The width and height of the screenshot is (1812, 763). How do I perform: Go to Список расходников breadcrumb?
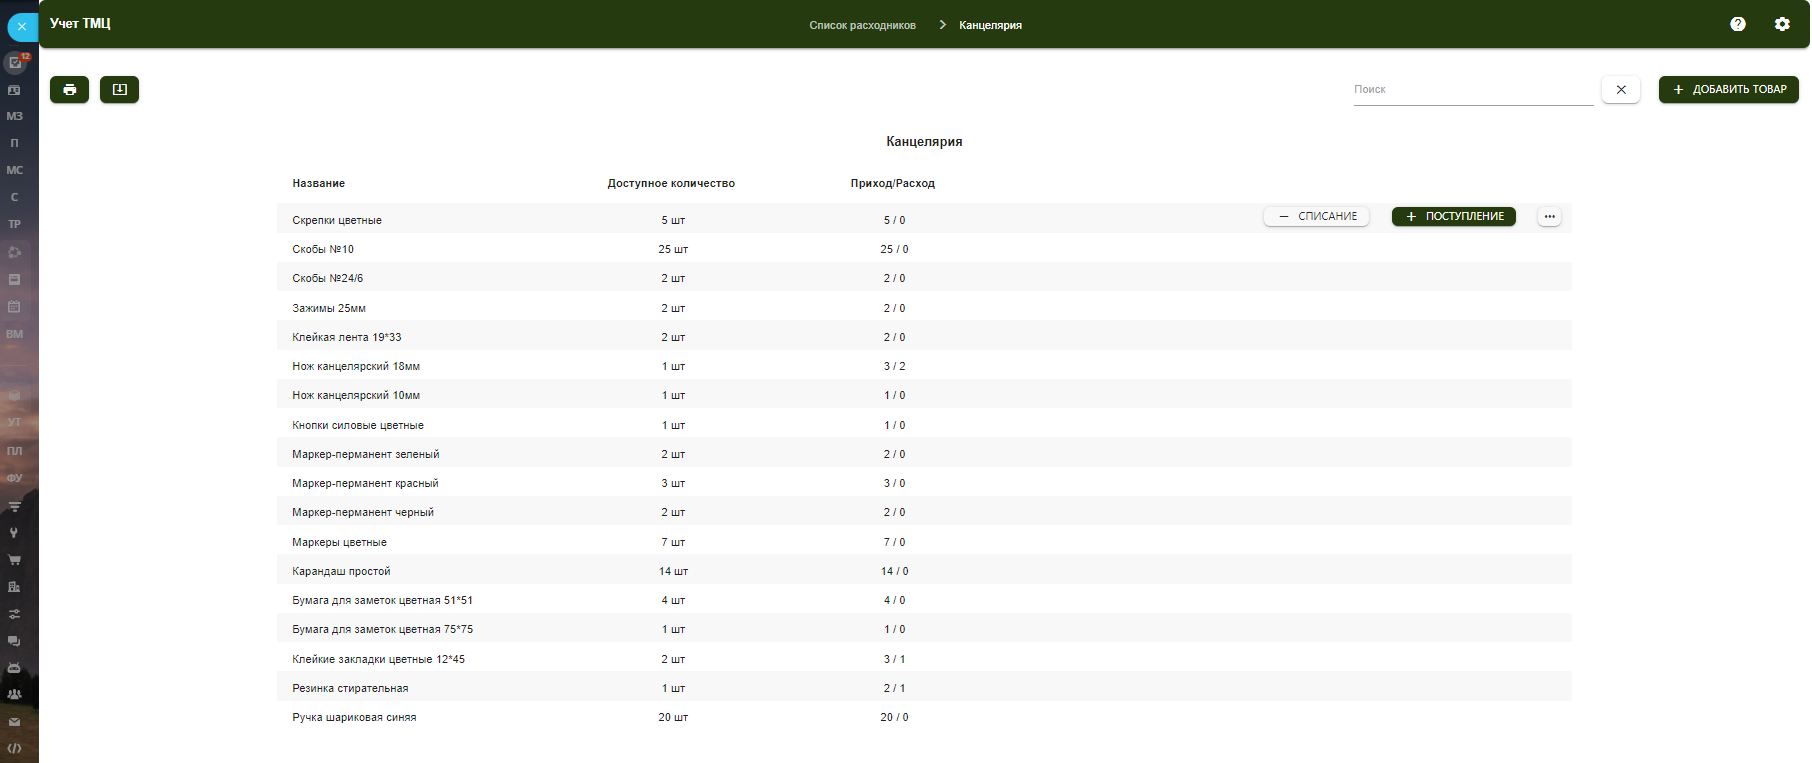pyautogui.click(x=862, y=25)
